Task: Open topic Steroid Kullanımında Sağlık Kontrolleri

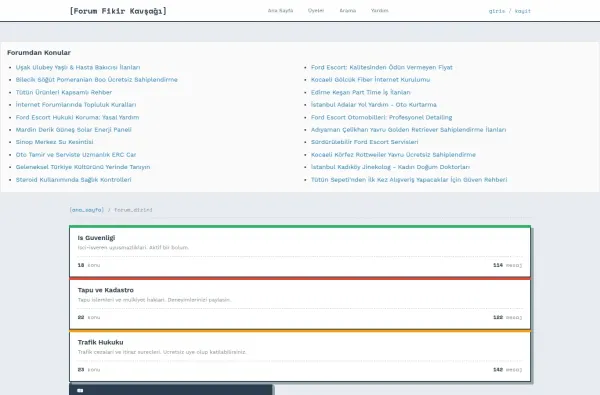Action: pos(73,180)
